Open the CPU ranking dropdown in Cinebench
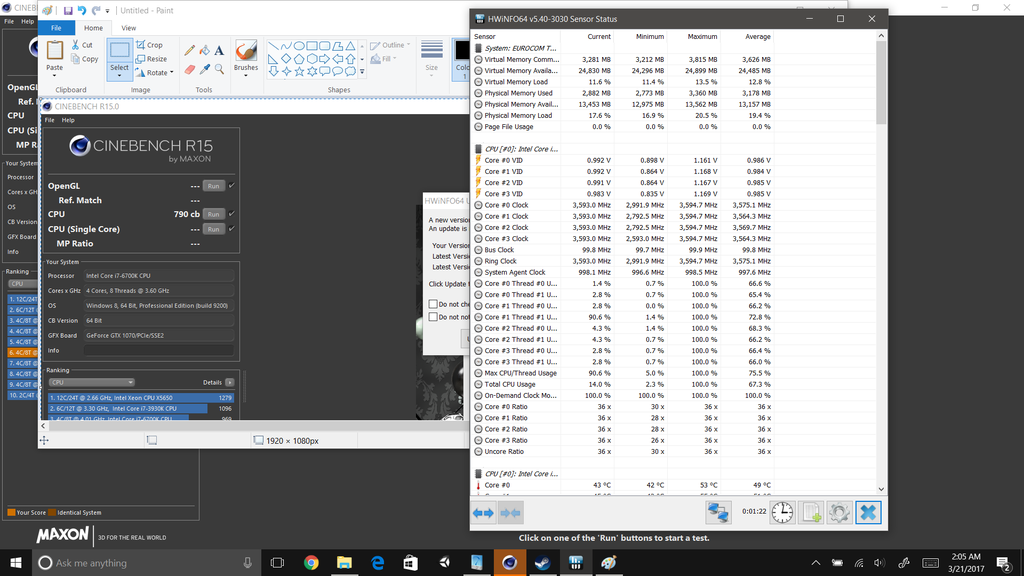 [x=91, y=383]
